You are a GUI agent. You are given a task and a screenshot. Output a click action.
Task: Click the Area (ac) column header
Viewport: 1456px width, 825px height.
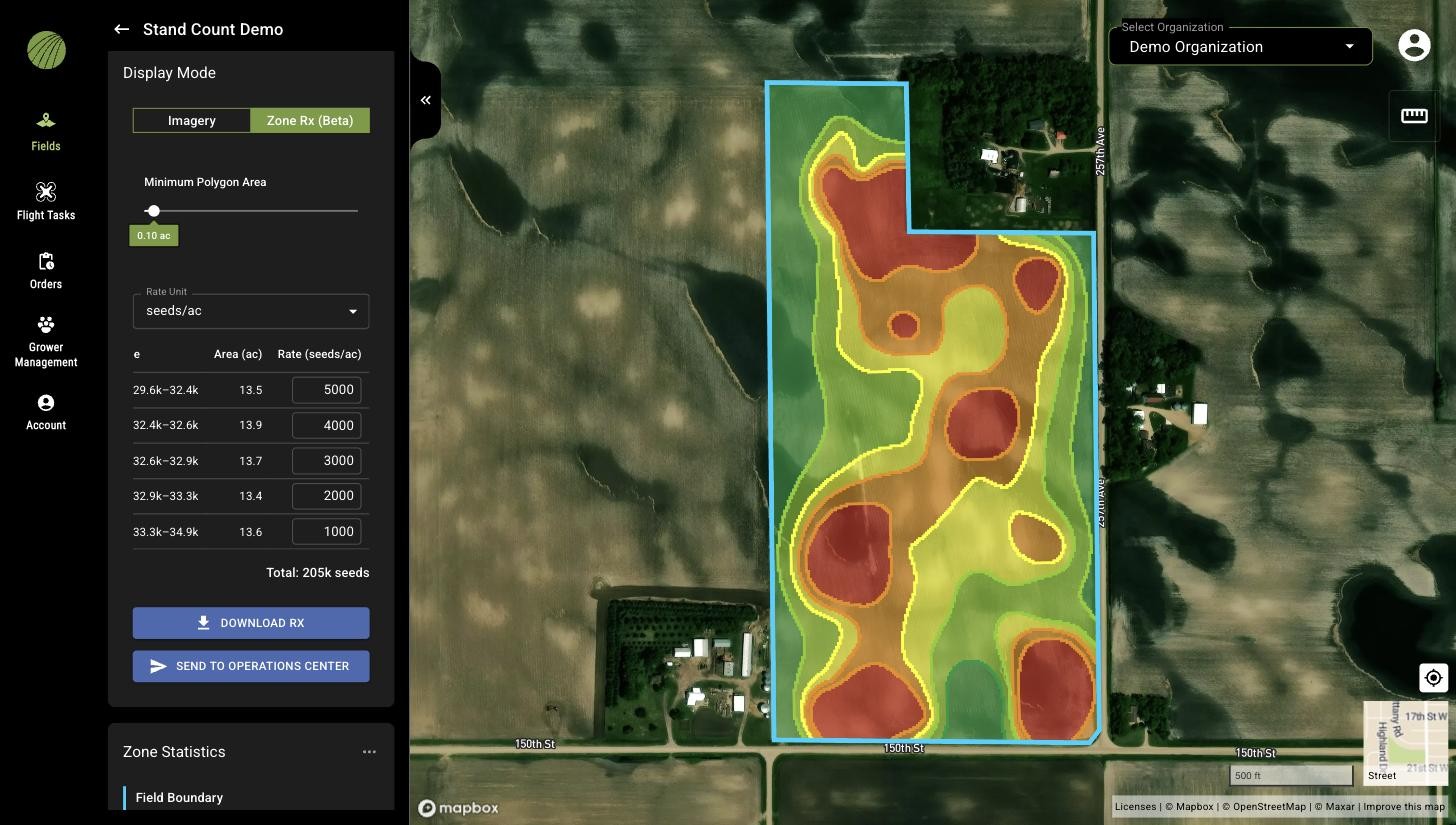(x=238, y=354)
